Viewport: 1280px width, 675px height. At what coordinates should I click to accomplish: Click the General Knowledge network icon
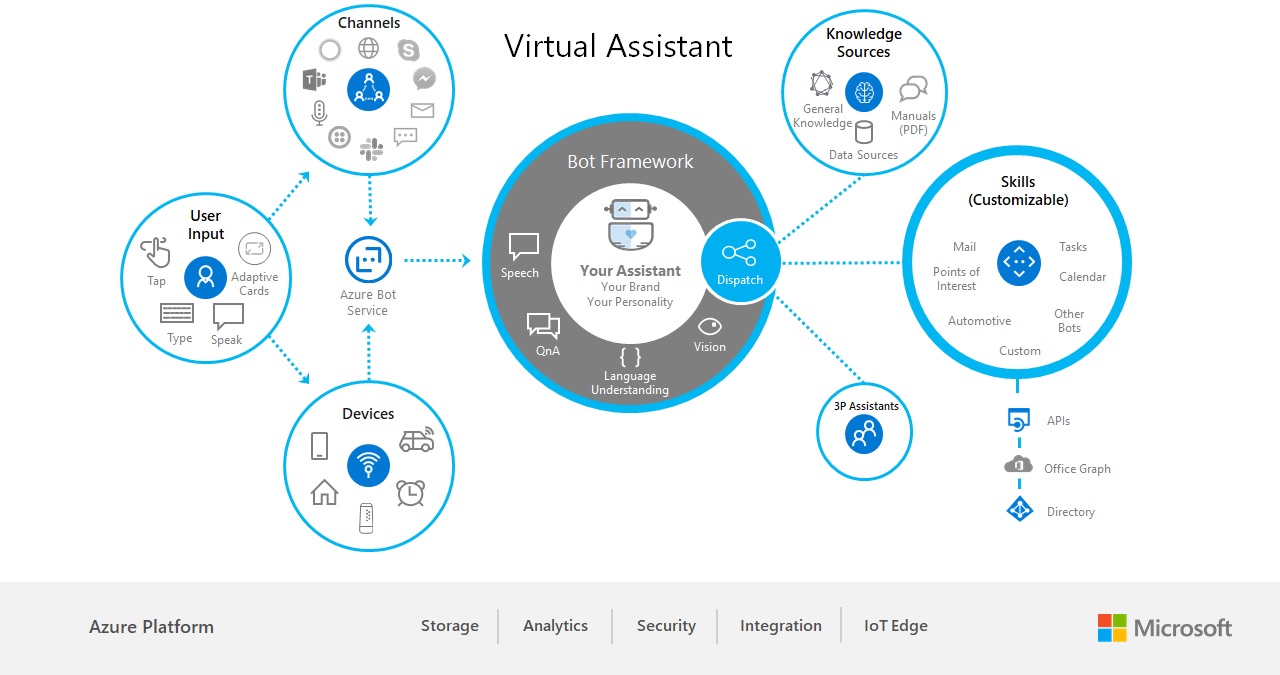click(x=821, y=84)
